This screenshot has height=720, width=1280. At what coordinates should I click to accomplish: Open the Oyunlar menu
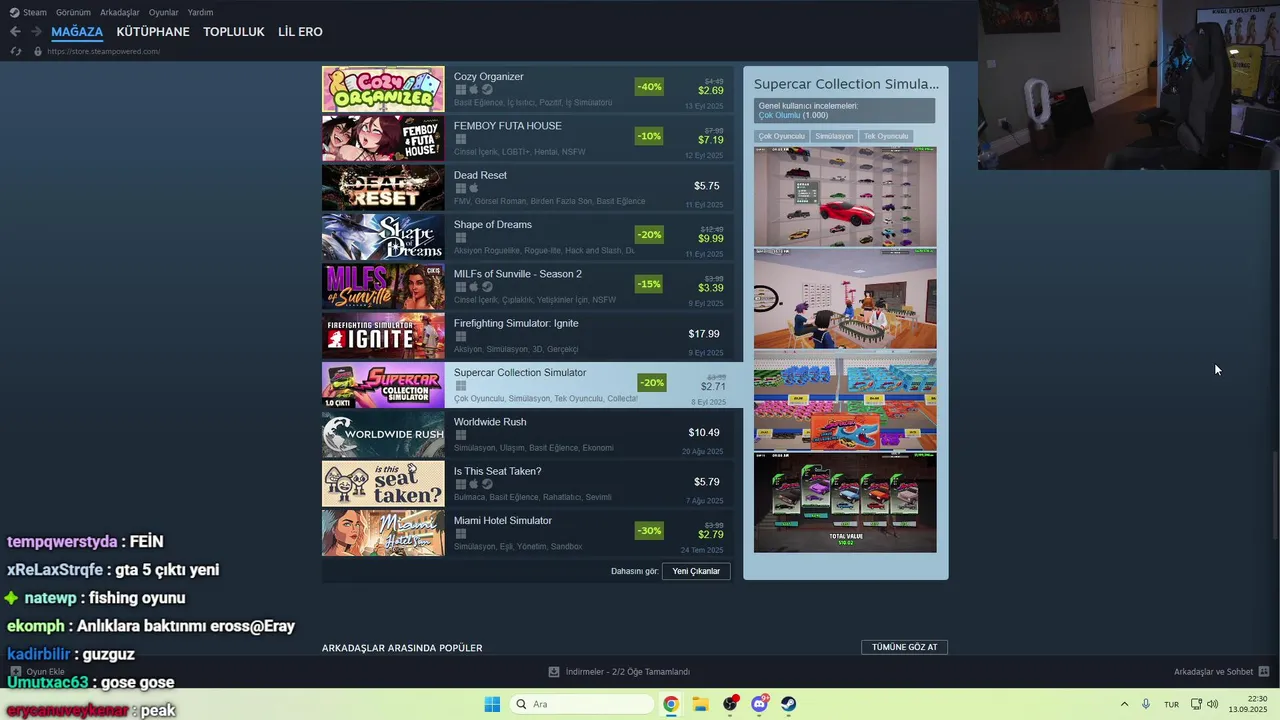[x=163, y=12]
